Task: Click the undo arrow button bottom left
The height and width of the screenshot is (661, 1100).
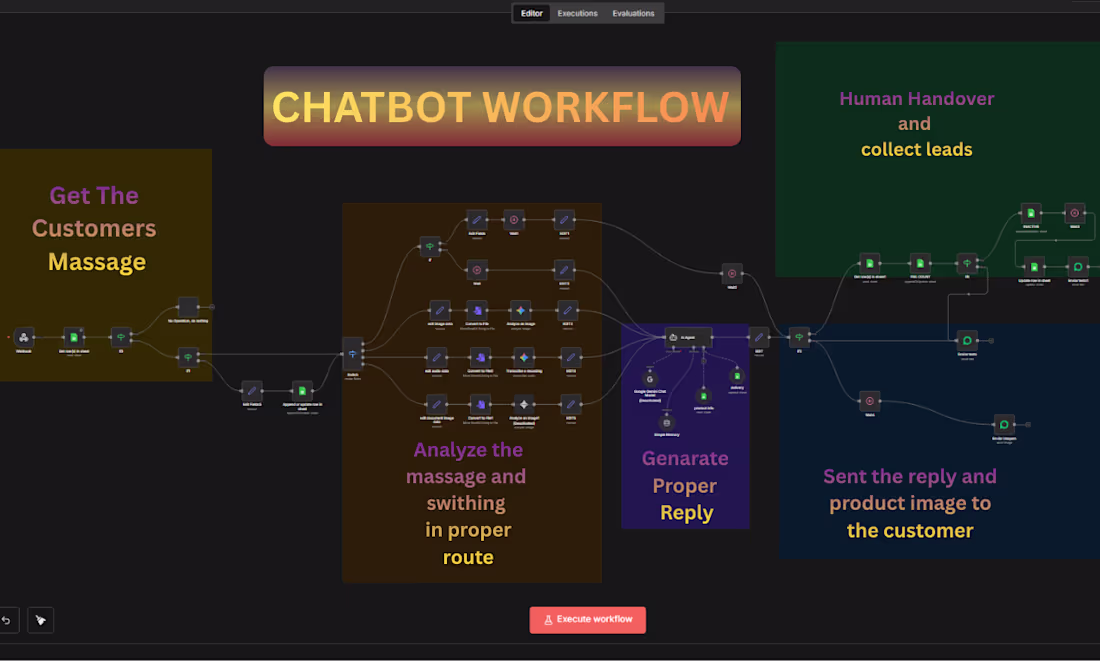Action: (x=6, y=620)
